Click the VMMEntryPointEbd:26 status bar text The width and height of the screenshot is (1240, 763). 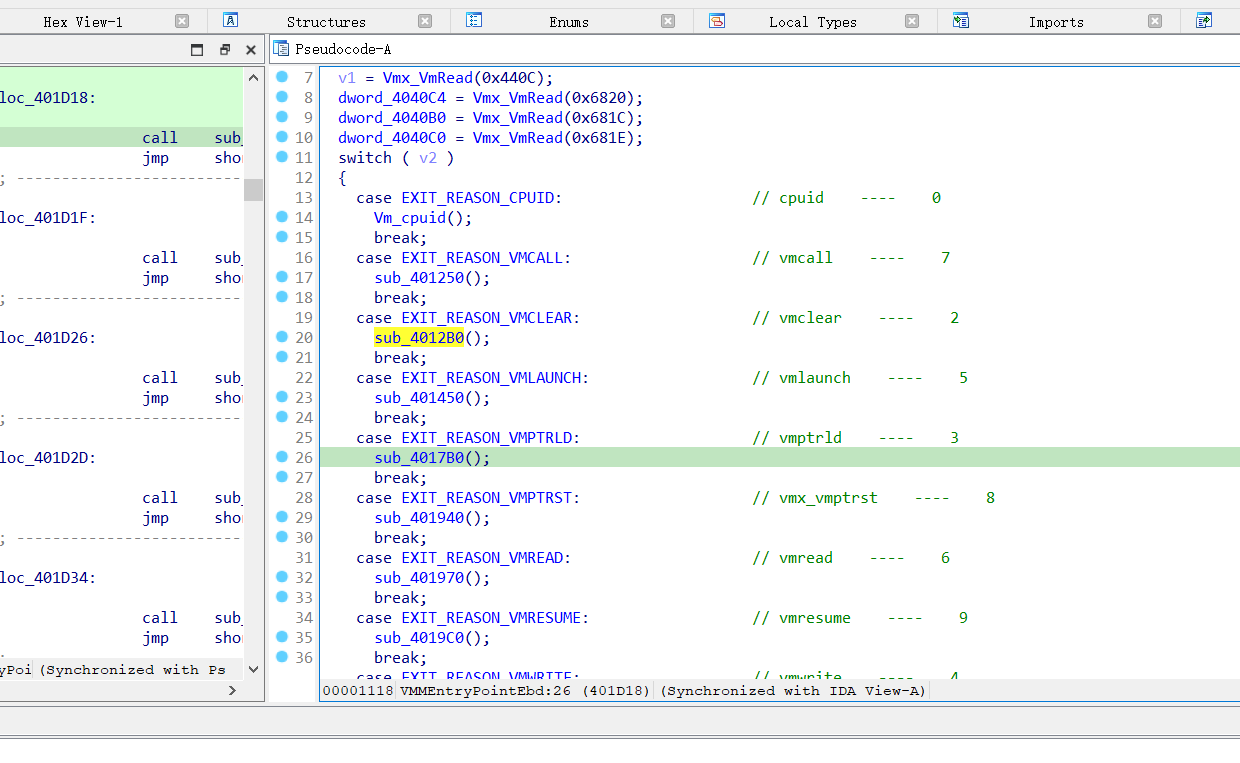485,691
